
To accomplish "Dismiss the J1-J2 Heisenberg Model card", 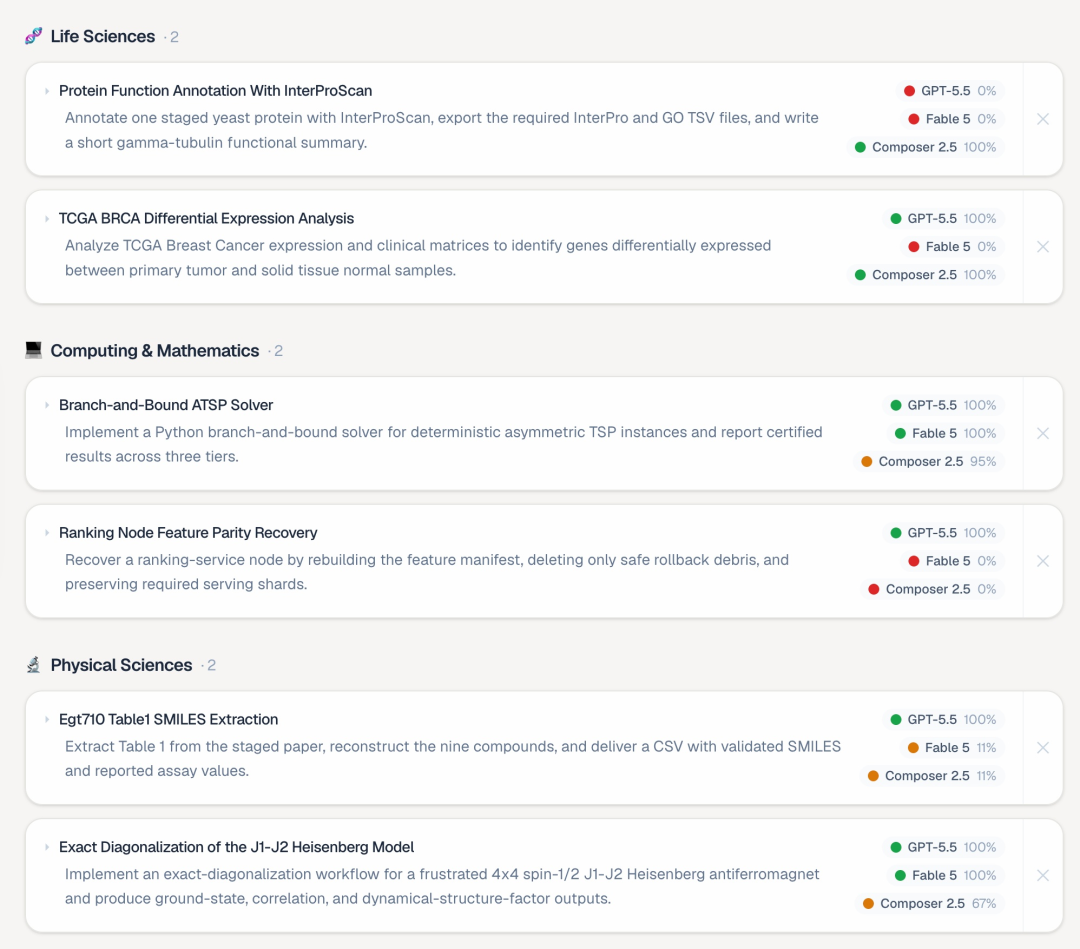I will click(1043, 875).
